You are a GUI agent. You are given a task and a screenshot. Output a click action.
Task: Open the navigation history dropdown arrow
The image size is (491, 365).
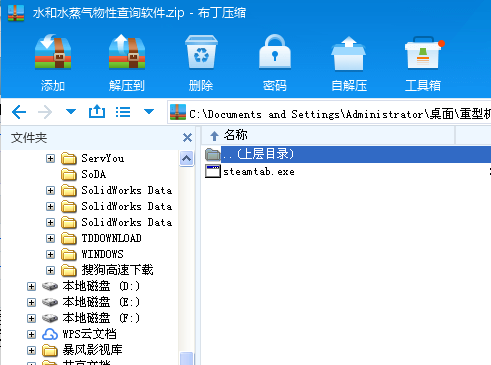pos(71,111)
